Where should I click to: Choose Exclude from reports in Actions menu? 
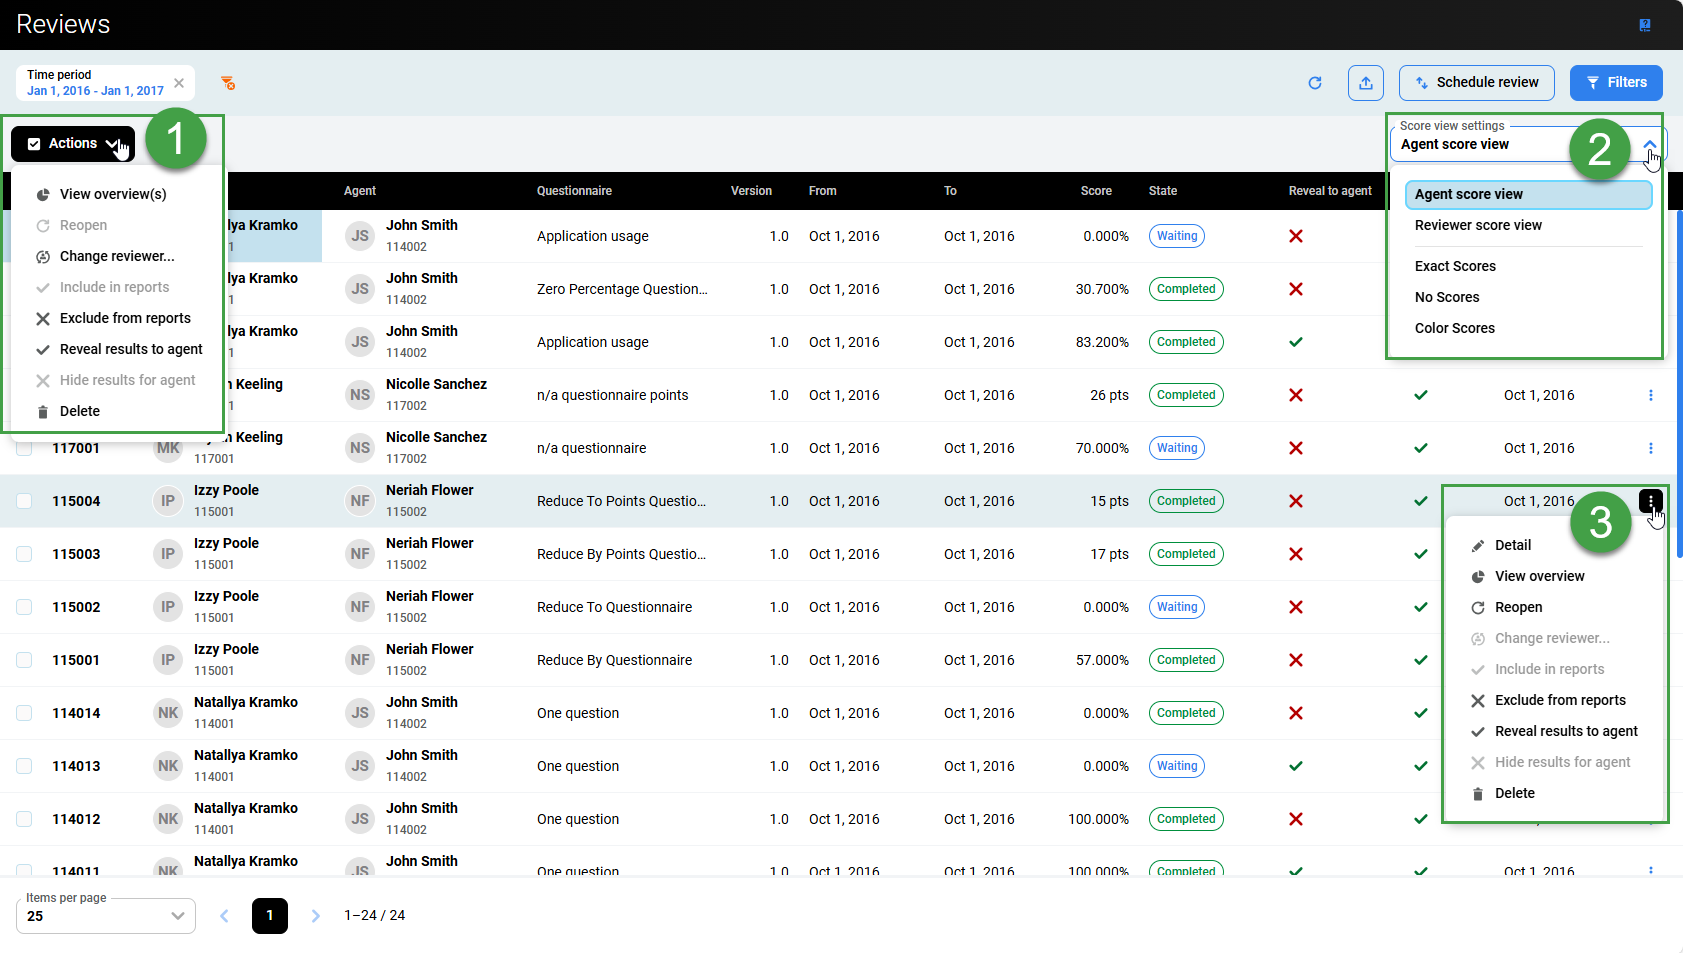click(x=125, y=318)
